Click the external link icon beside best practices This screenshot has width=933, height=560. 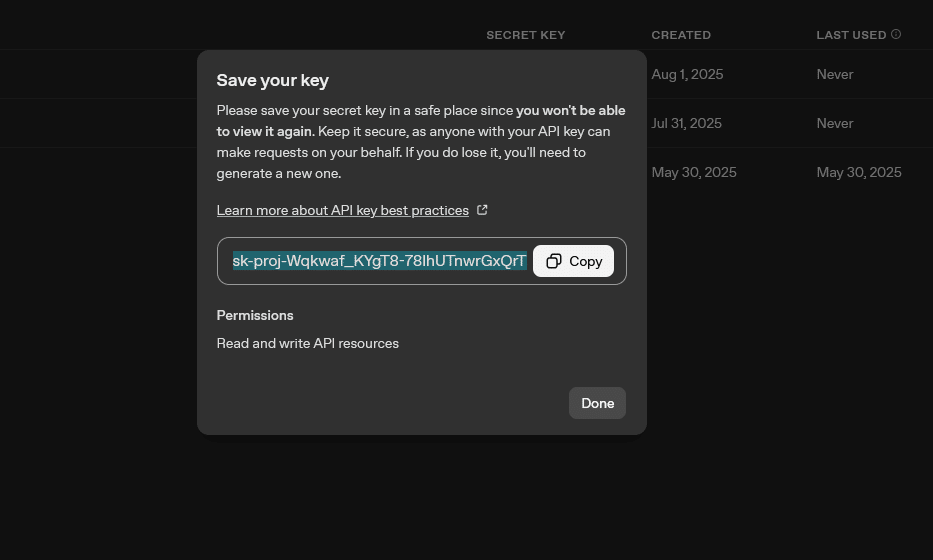(482, 210)
